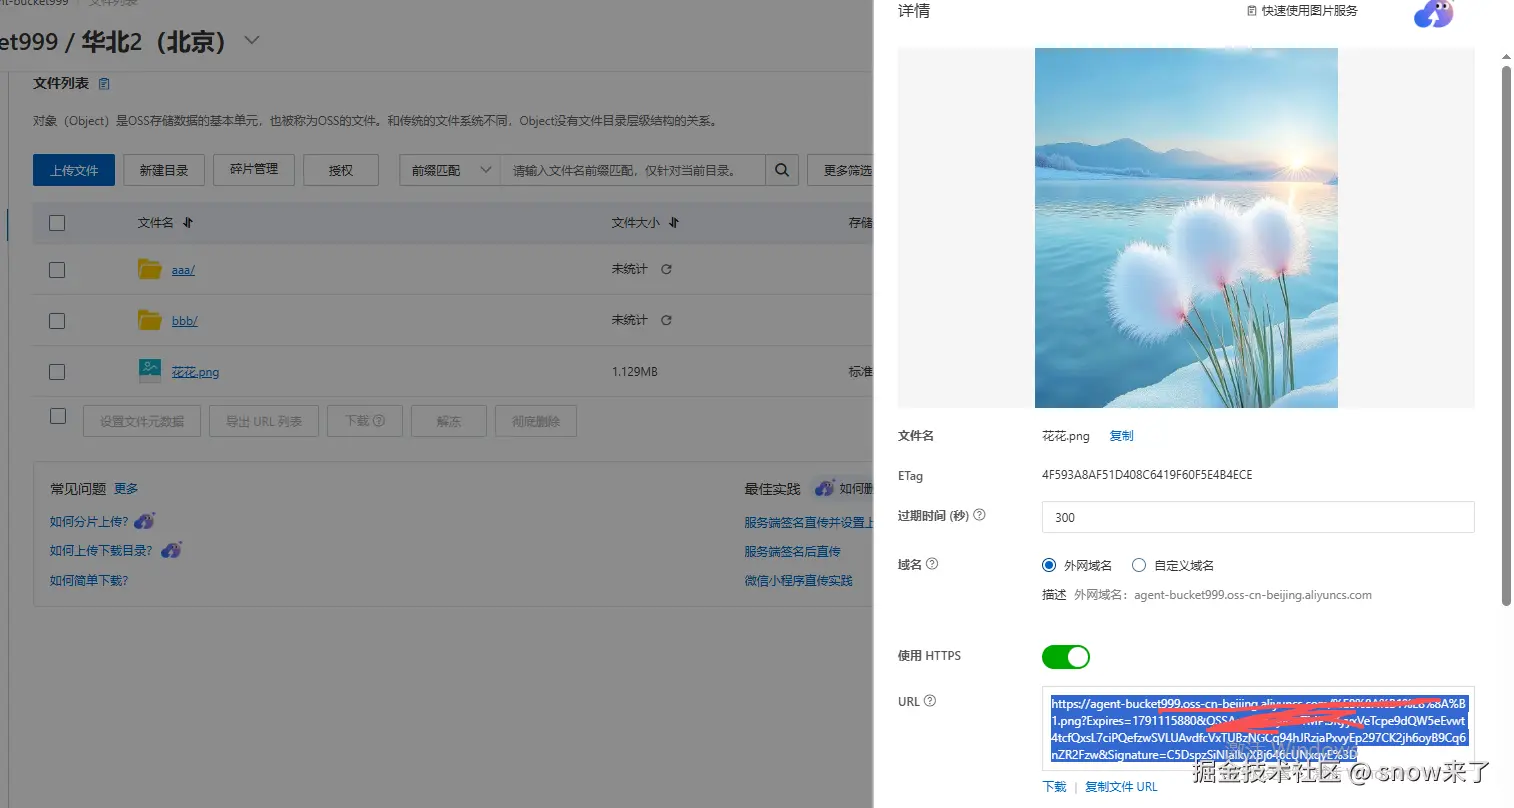The image size is (1514, 808).
Task: Toggle the 使用 HTTPS switch
Action: tap(1066, 657)
